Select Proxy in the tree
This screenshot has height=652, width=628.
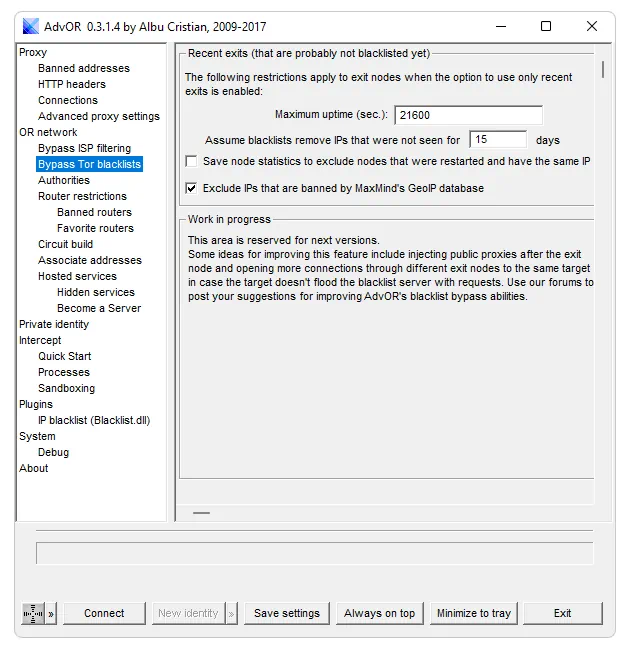point(33,52)
